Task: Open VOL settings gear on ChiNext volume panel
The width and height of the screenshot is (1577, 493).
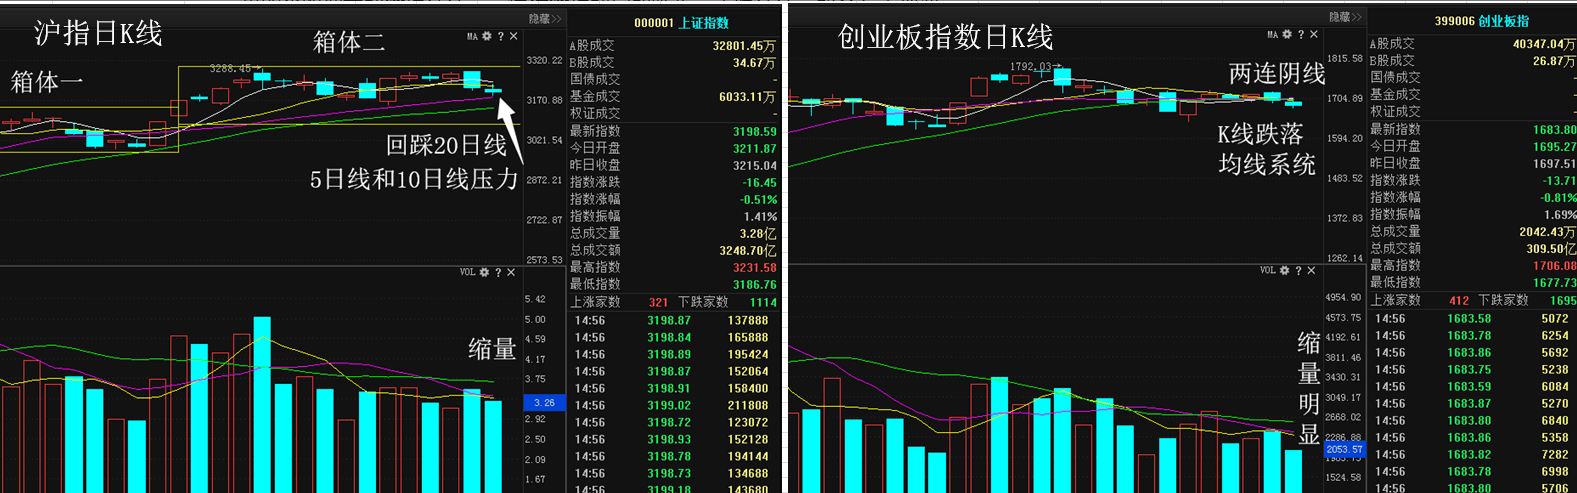Action: click(x=1284, y=270)
